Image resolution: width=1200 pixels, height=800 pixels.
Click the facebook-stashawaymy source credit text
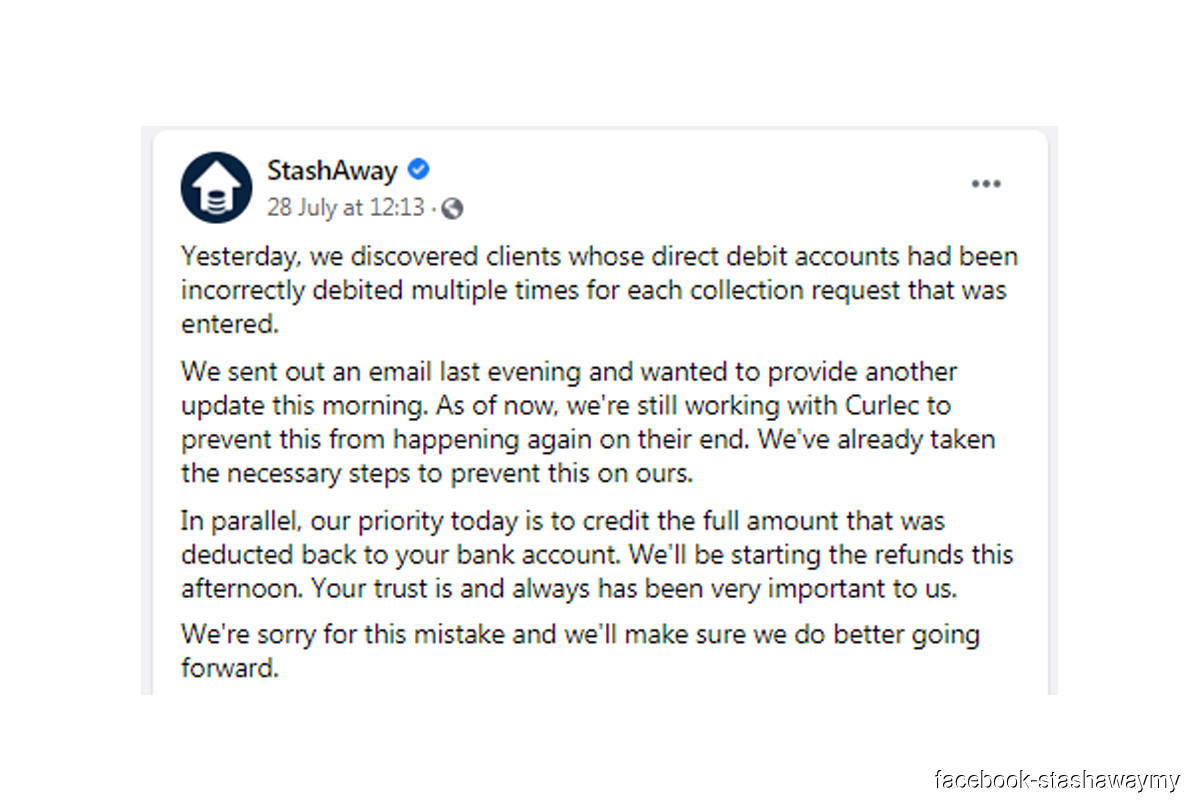pyautogui.click(x=1057, y=779)
